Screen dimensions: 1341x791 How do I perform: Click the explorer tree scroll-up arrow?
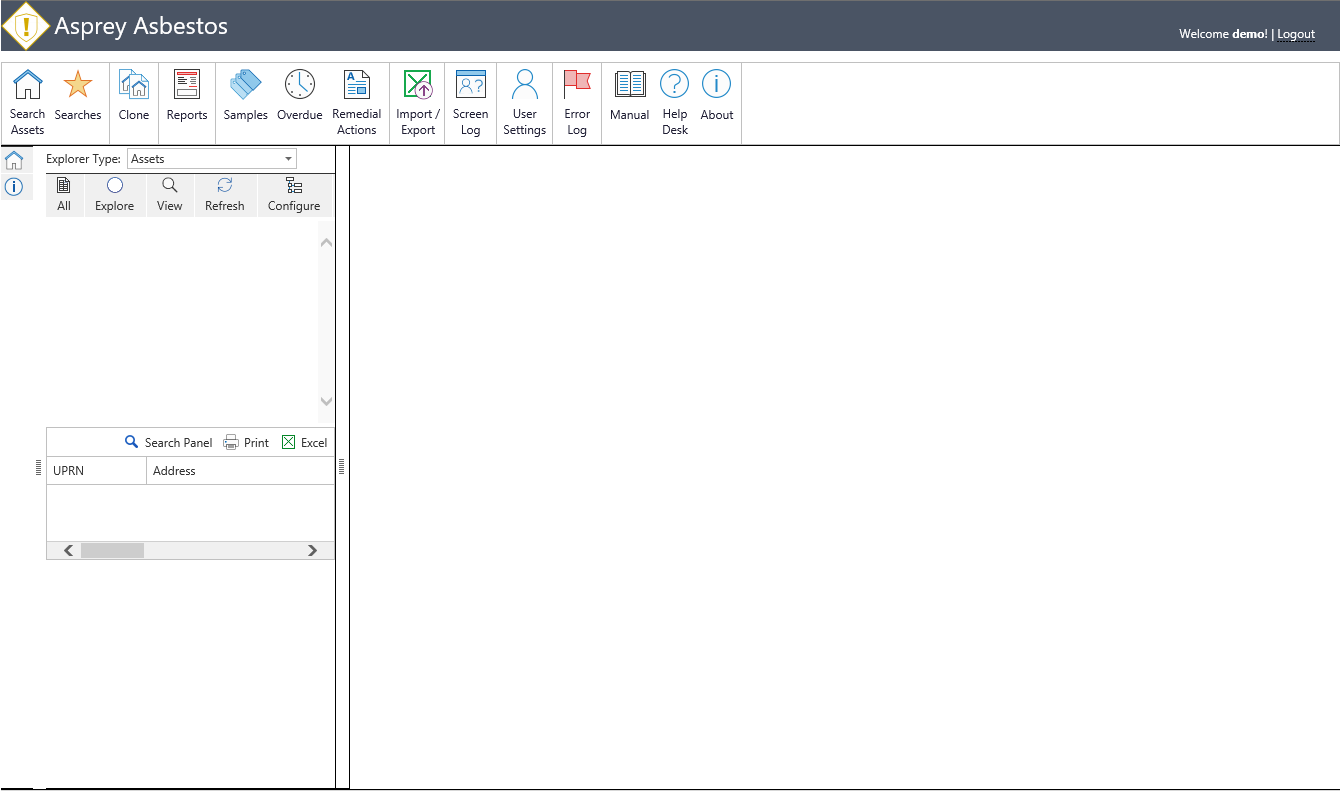click(326, 243)
